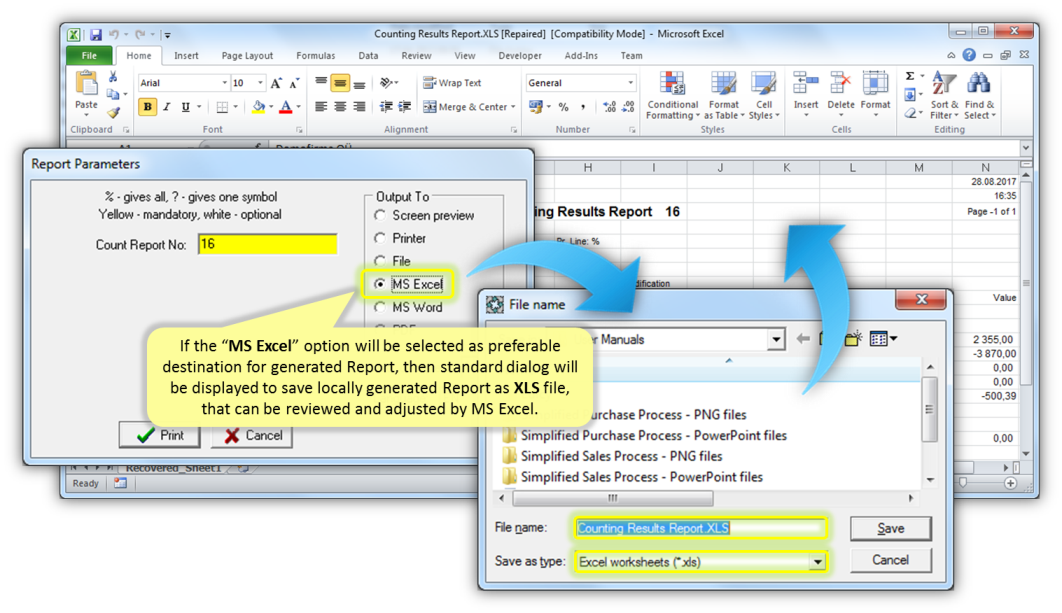Click the Count Report No input field
Screen dimensions: 1062x613
268,245
